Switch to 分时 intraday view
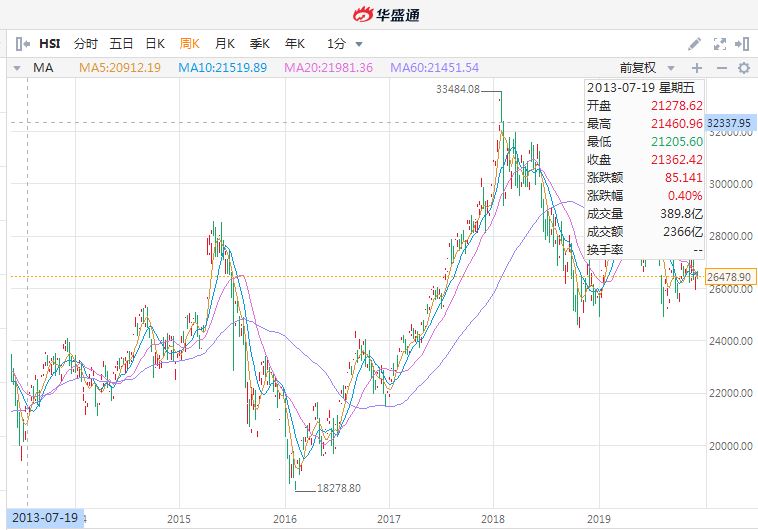 86,44
